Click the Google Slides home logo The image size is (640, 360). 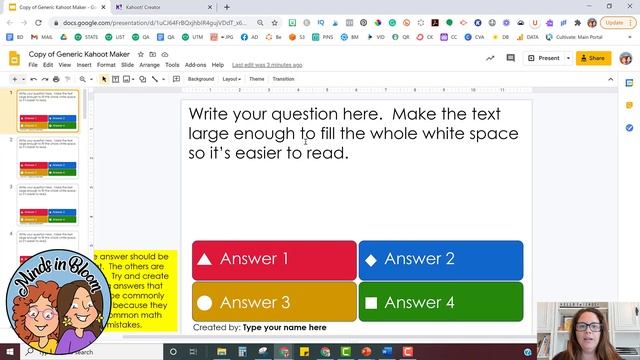14,59
